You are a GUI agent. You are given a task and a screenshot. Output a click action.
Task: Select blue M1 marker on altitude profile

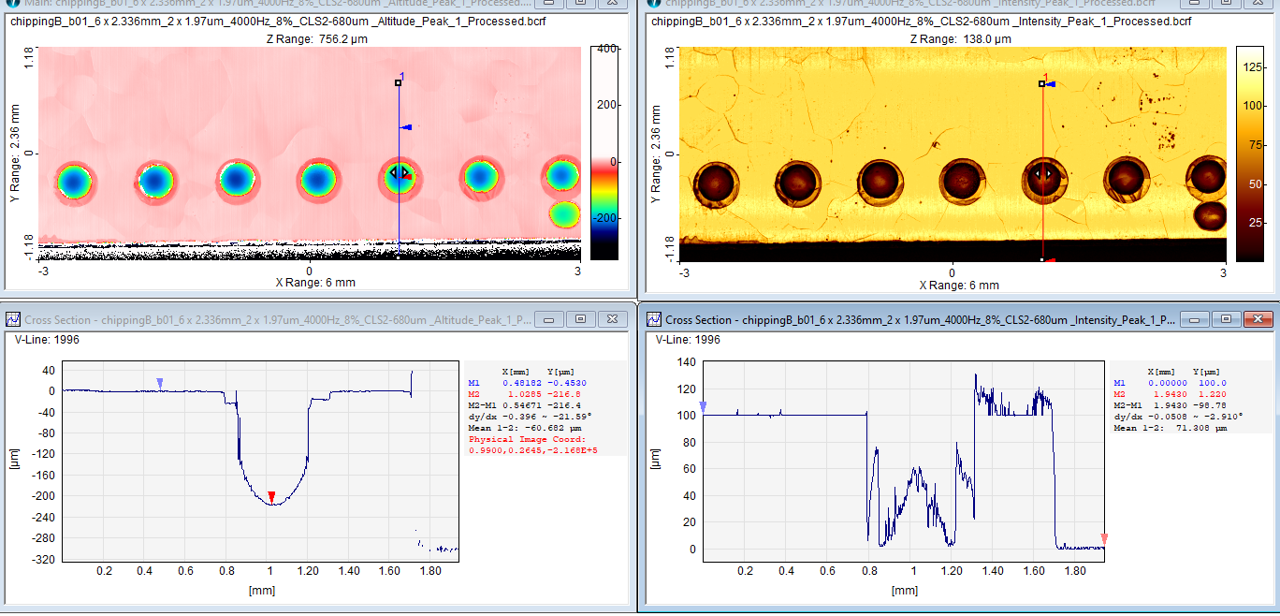[160, 383]
